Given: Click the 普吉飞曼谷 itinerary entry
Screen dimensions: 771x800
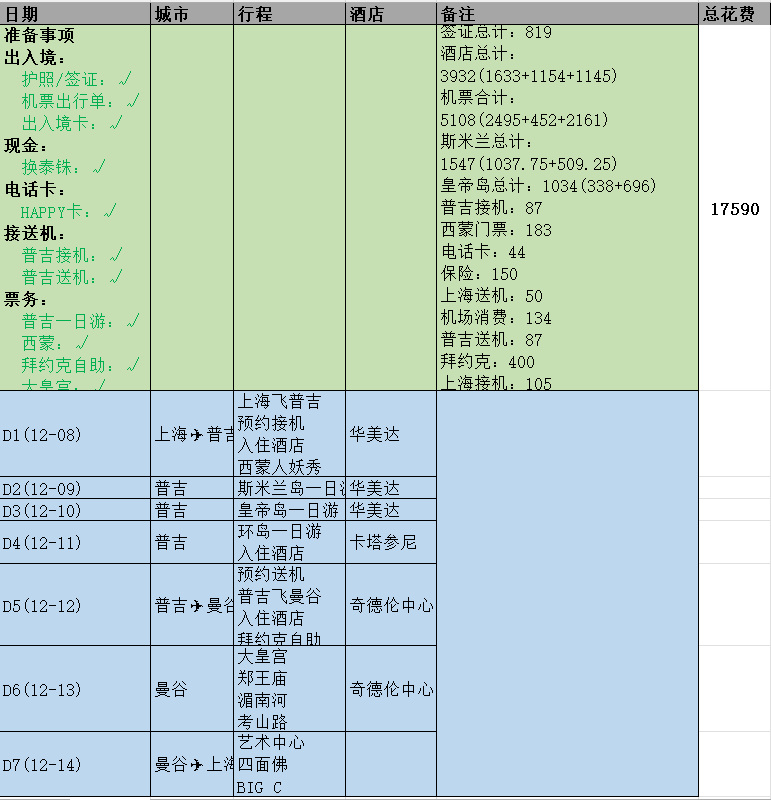Looking at the screenshot, I should tap(279, 596).
